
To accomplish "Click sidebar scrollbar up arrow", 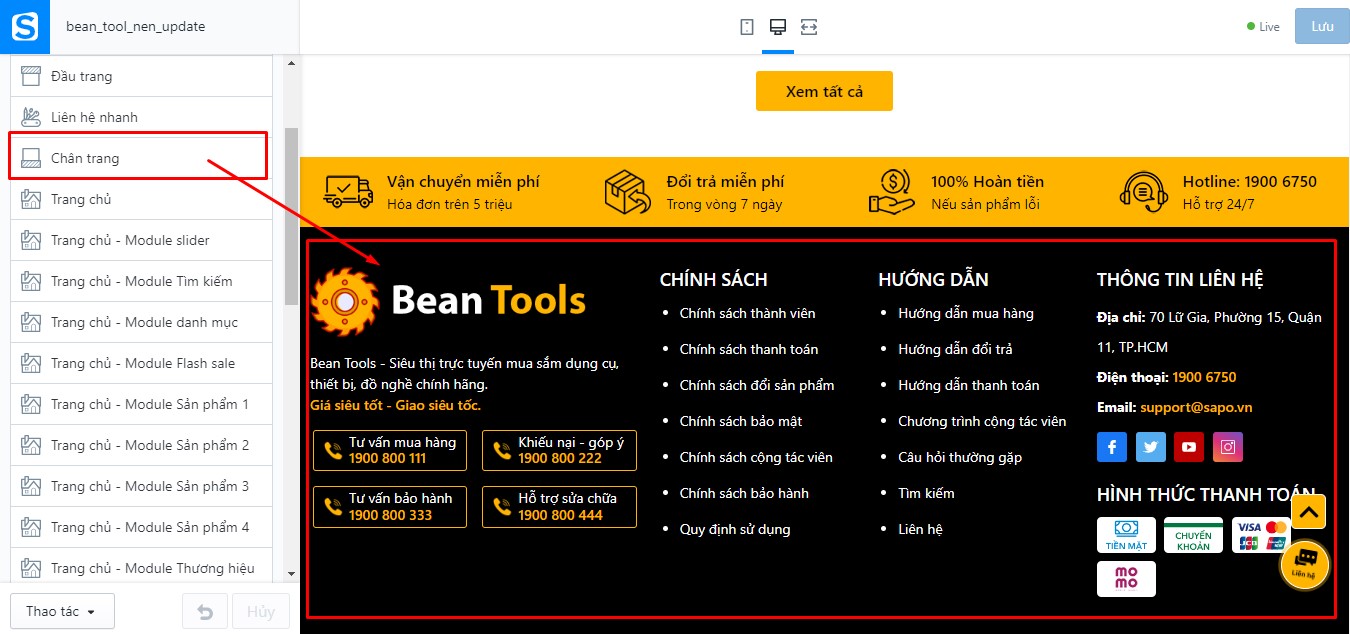I will pyautogui.click(x=291, y=64).
